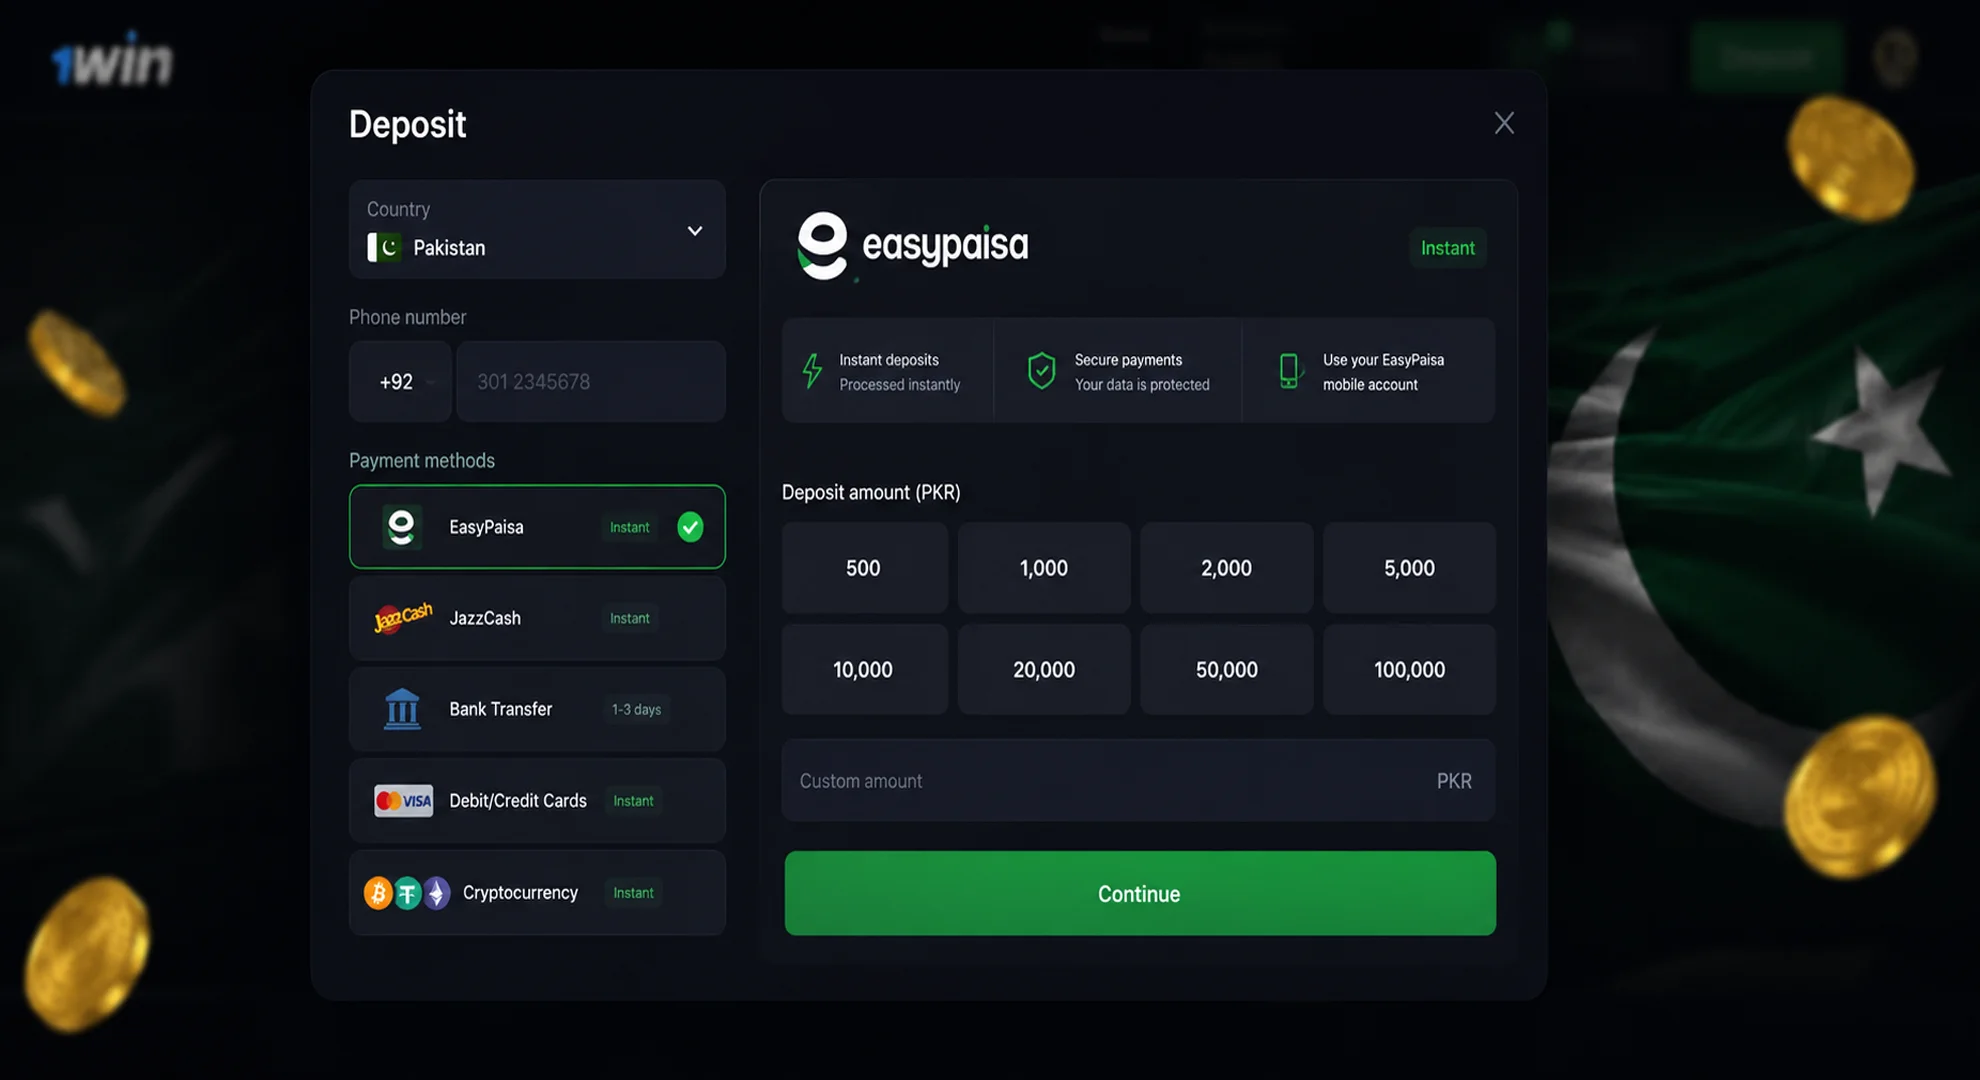
Task: Click the Mastercard Visa card icon
Action: pyautogui.click(x=404, y=800)
